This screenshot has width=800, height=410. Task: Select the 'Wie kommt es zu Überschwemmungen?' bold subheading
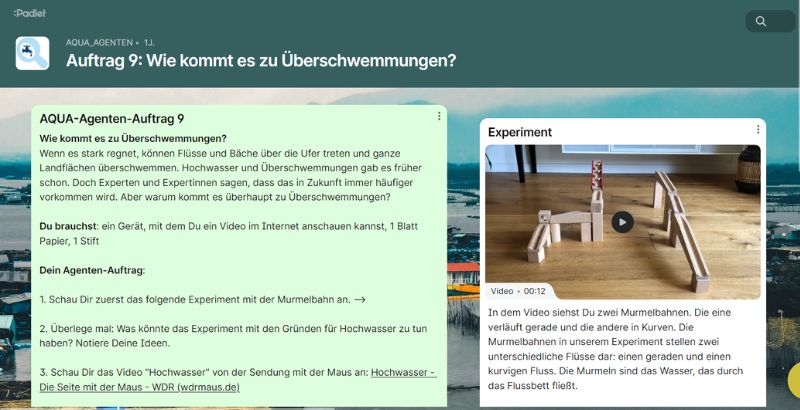pyautogui.click(x=133, y=139)
